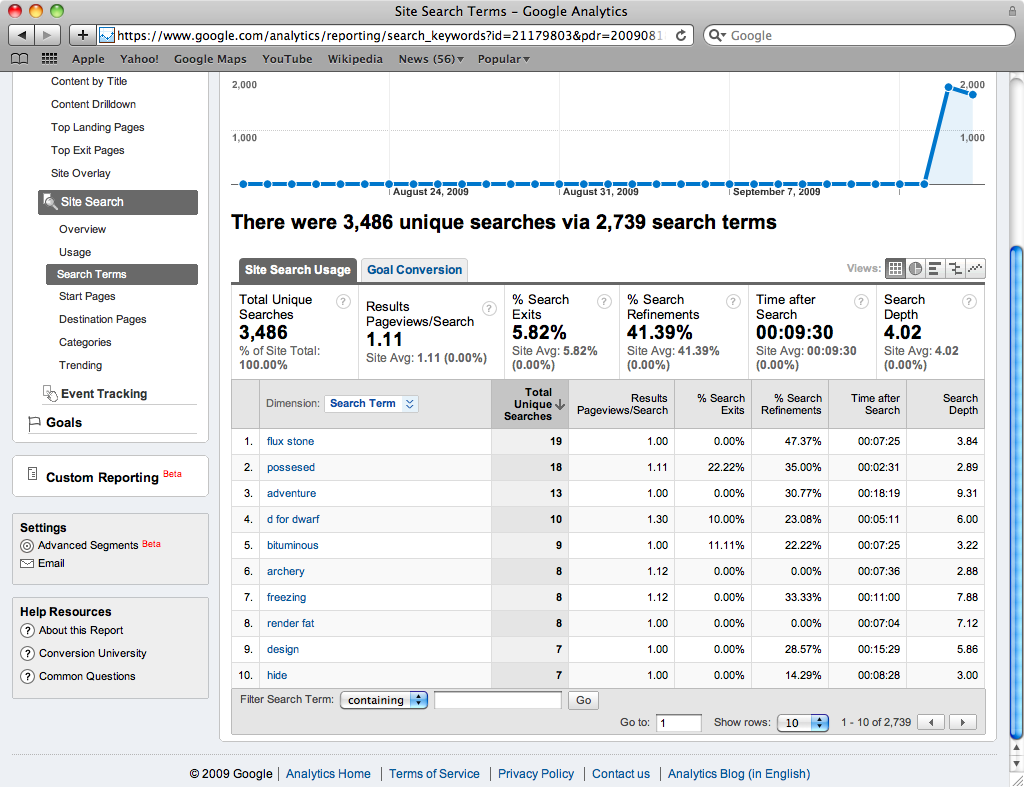
Task: Focus the browser address bar URL
Action: [392, 35]
